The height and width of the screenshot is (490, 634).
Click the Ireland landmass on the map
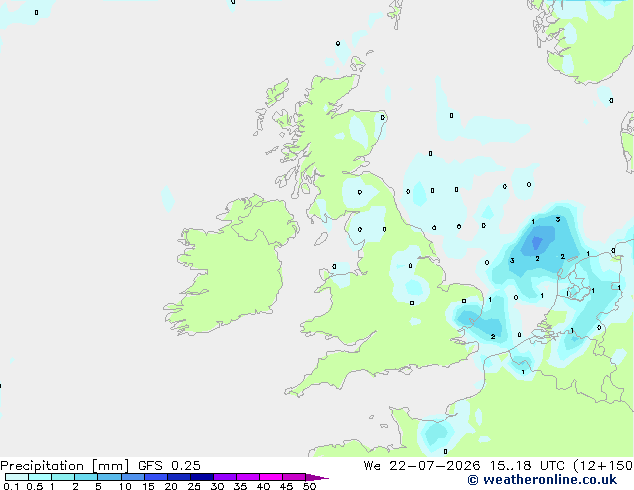click(230, 267)
